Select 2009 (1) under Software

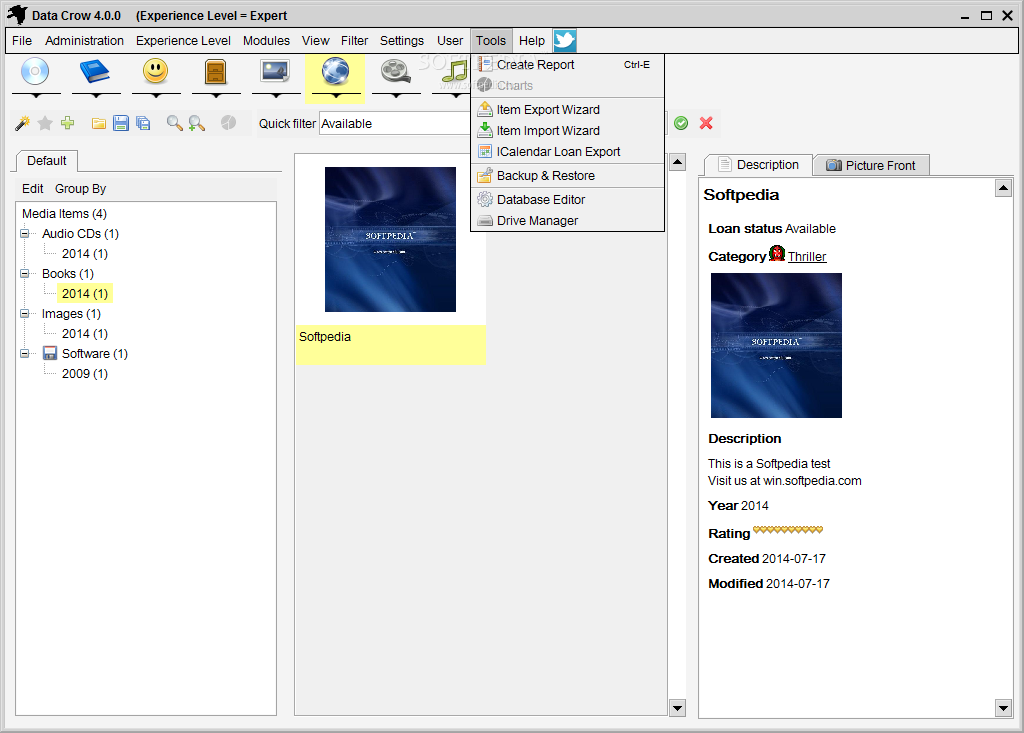point(85,374)
